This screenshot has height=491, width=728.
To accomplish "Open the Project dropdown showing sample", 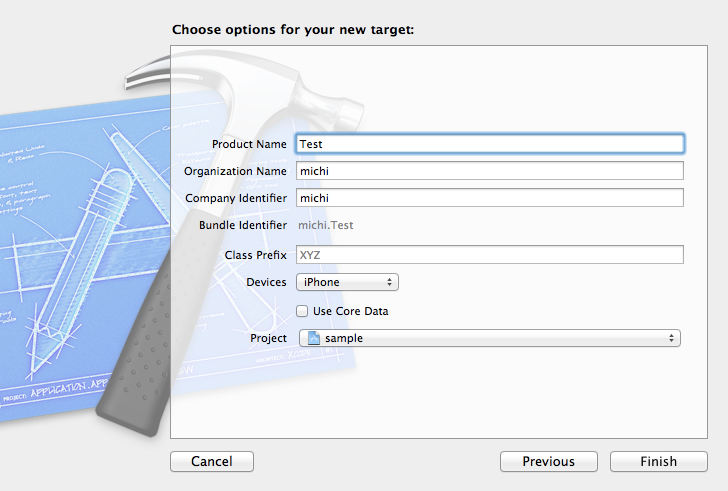I will [x=490, y=338].
